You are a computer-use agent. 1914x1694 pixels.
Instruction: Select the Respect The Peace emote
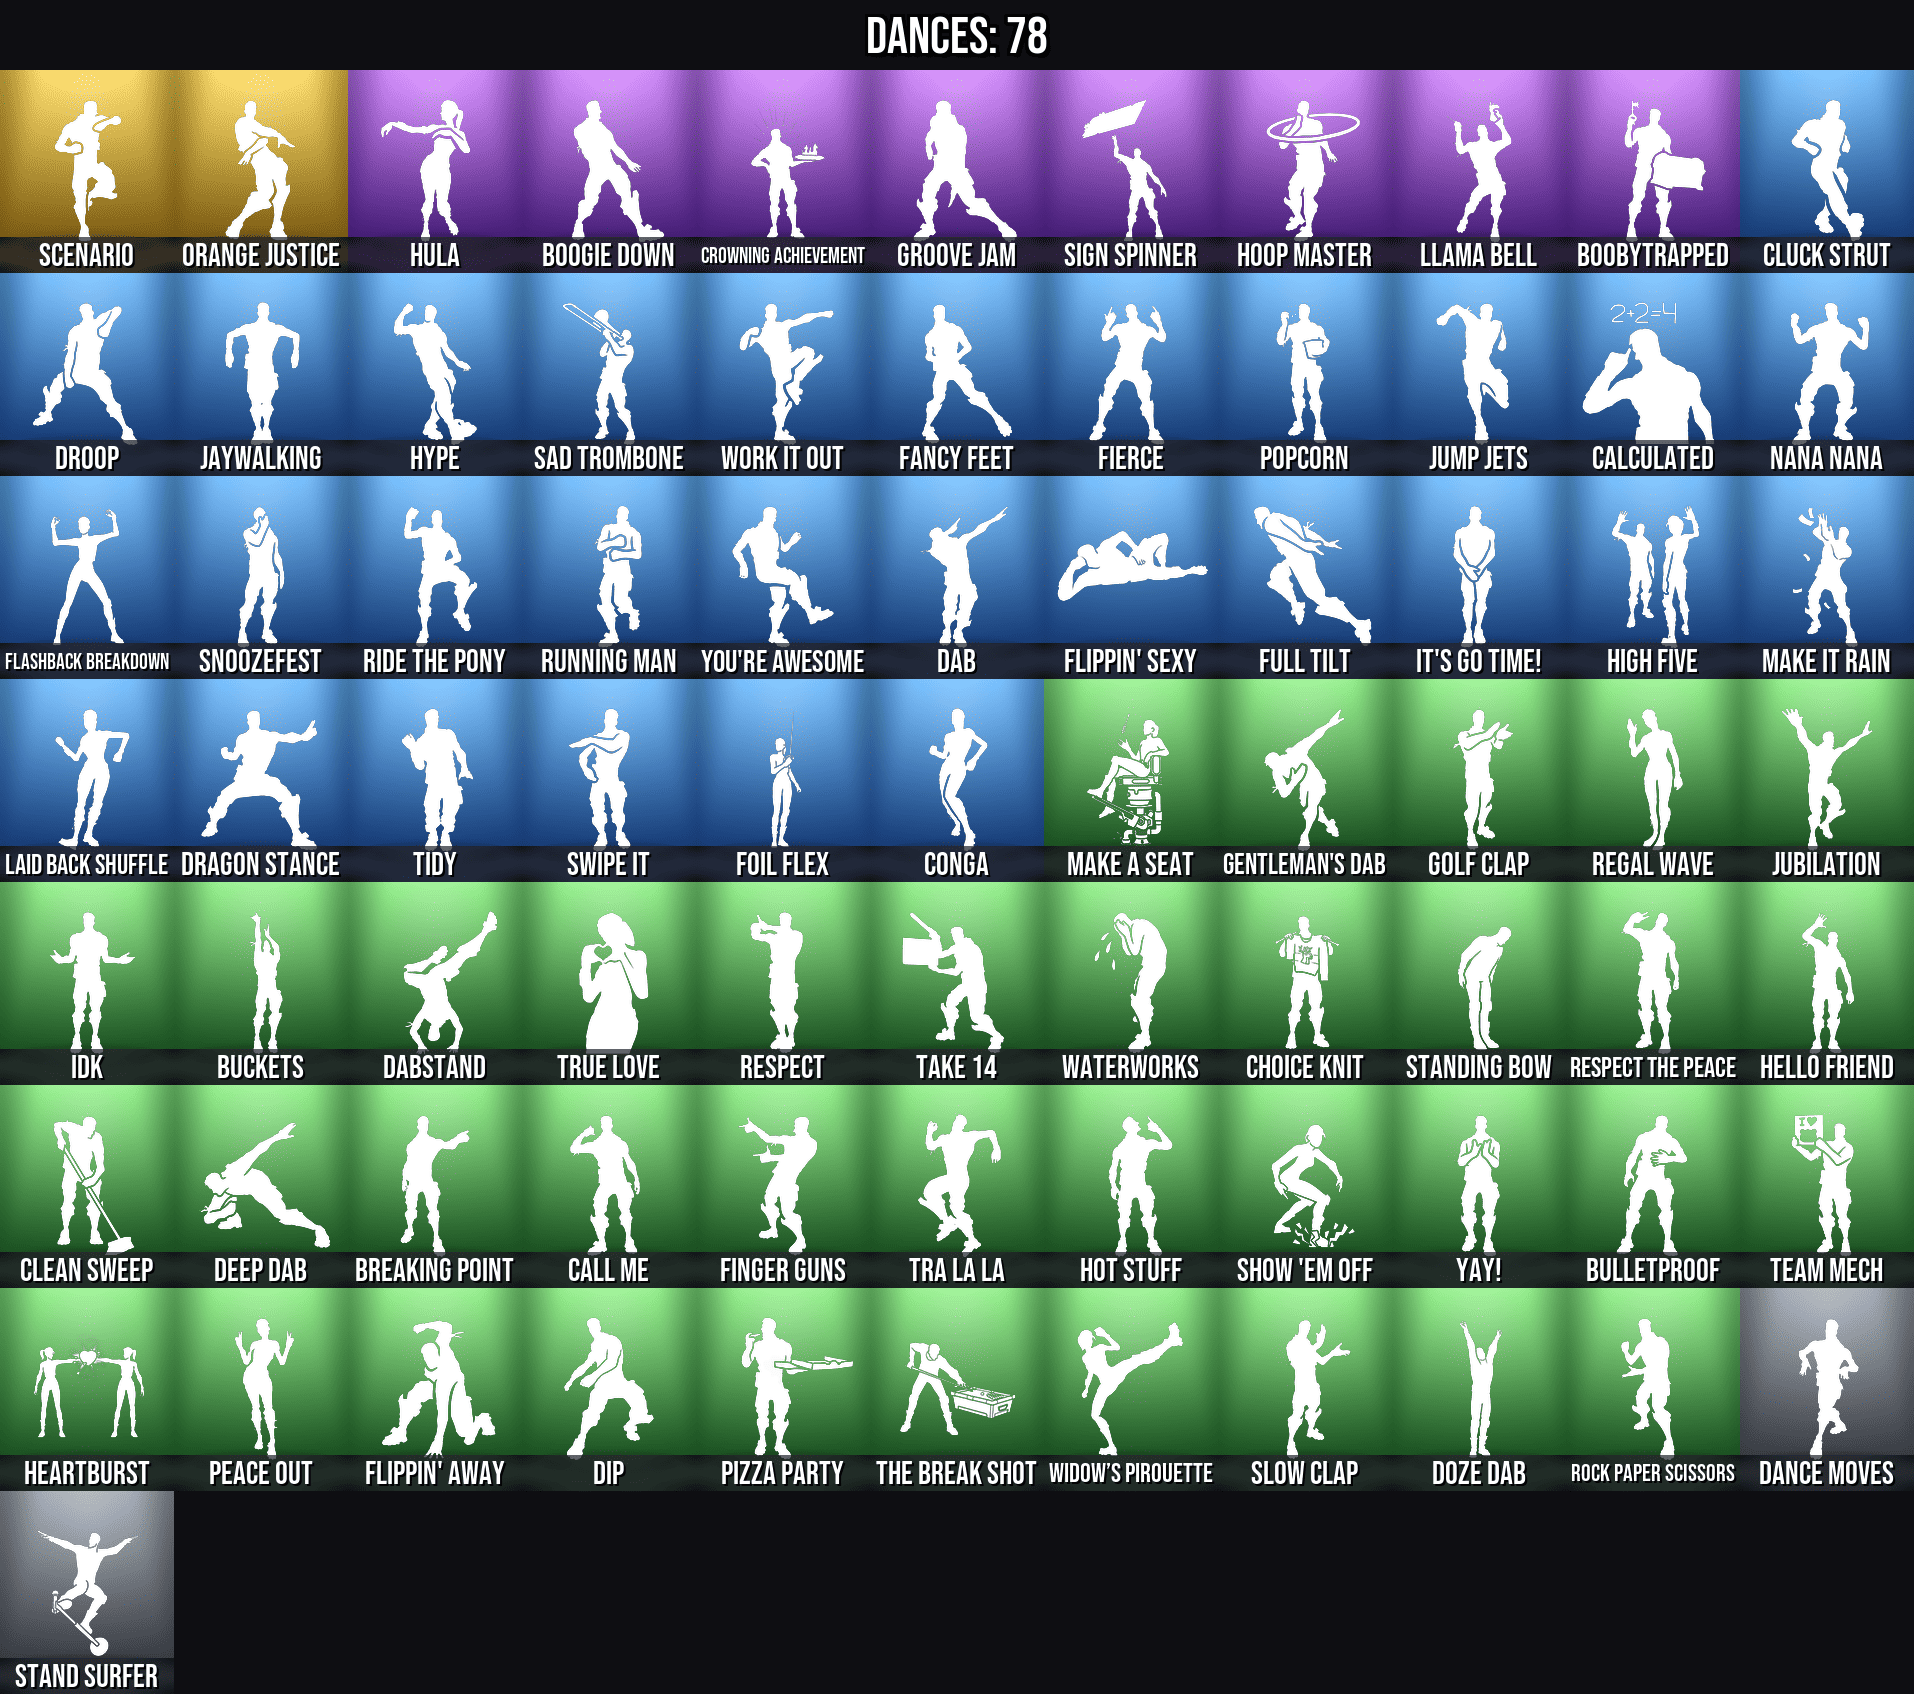pyautogui.click(x=1653, y=982)
